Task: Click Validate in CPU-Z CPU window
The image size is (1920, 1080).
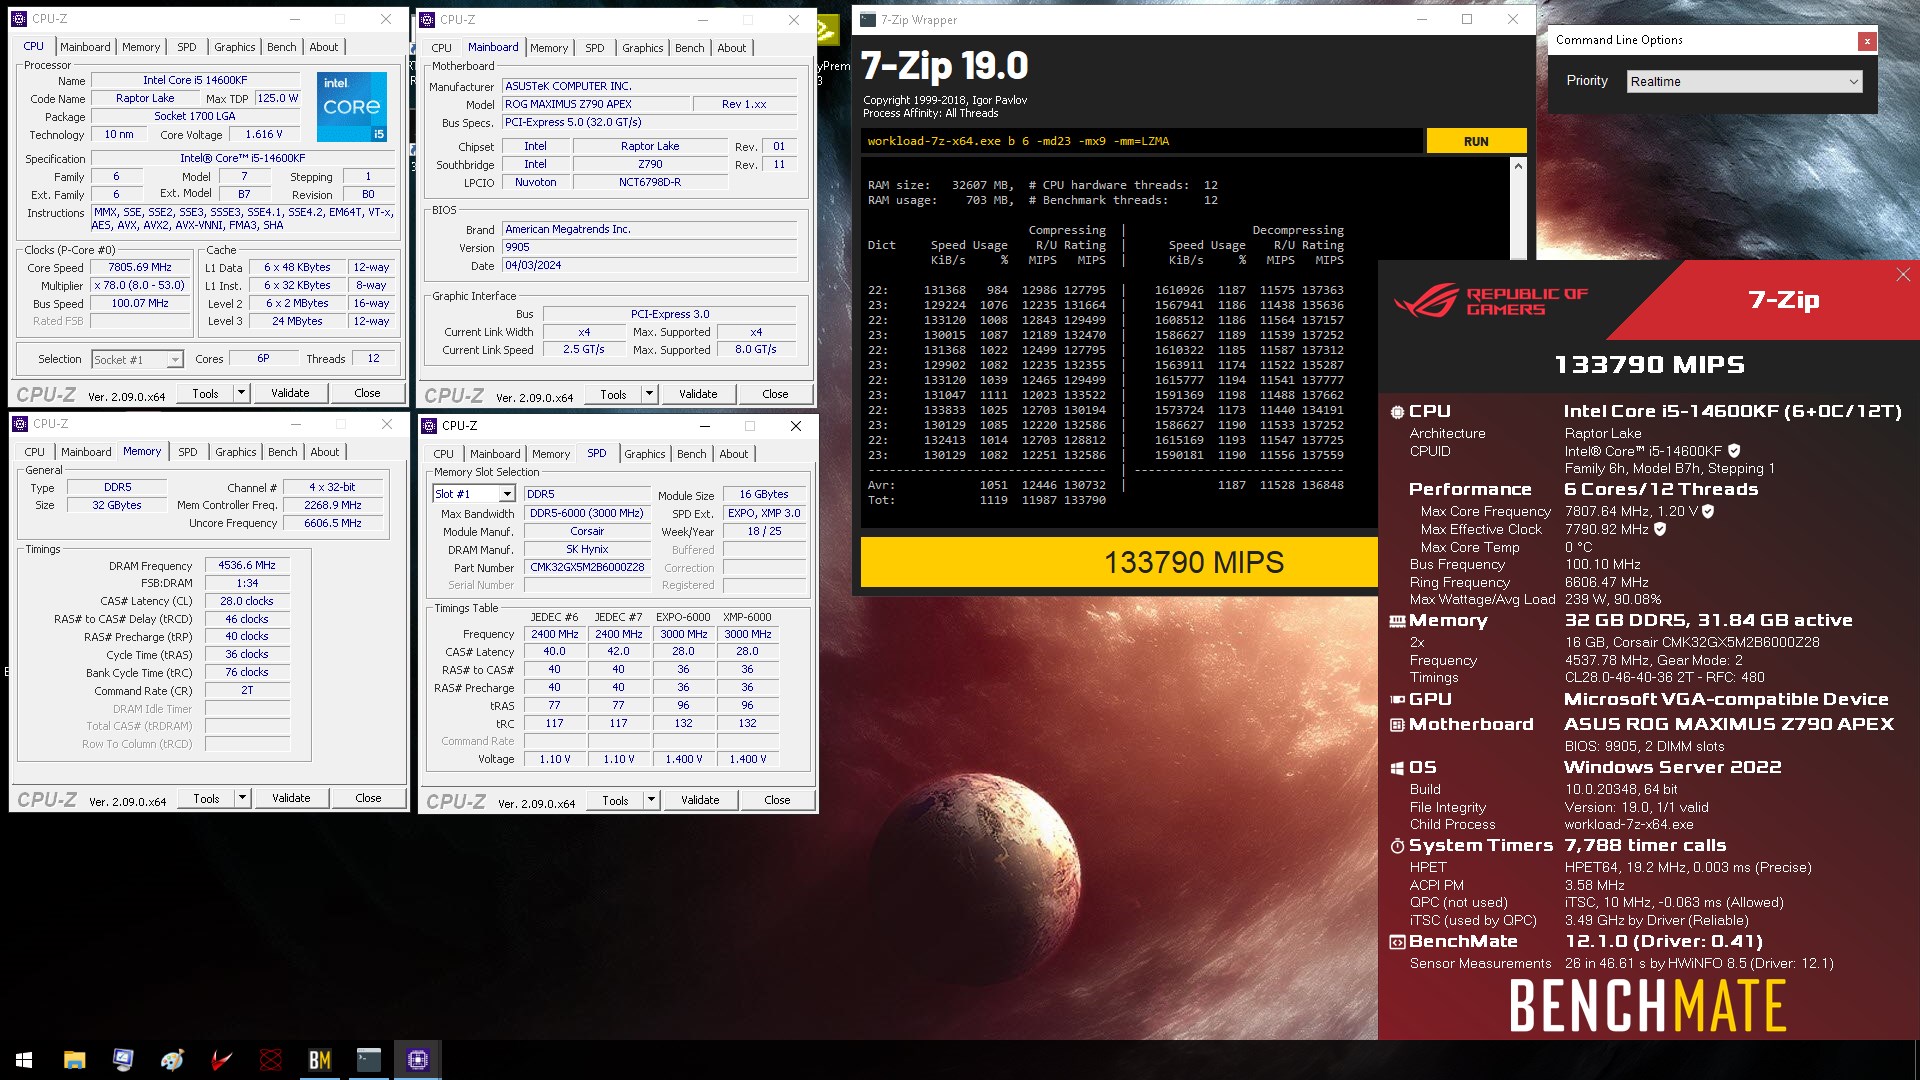Action: (290, 393)
